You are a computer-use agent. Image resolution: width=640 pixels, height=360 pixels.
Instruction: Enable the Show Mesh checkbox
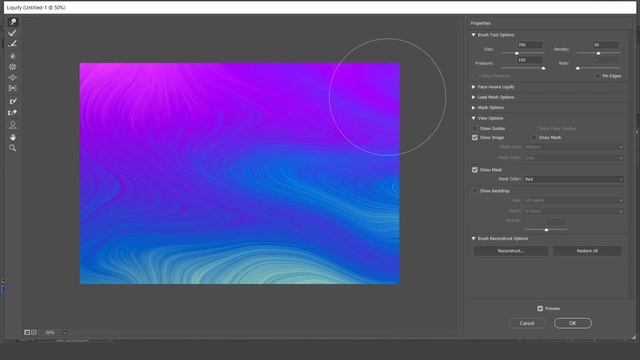534,138
